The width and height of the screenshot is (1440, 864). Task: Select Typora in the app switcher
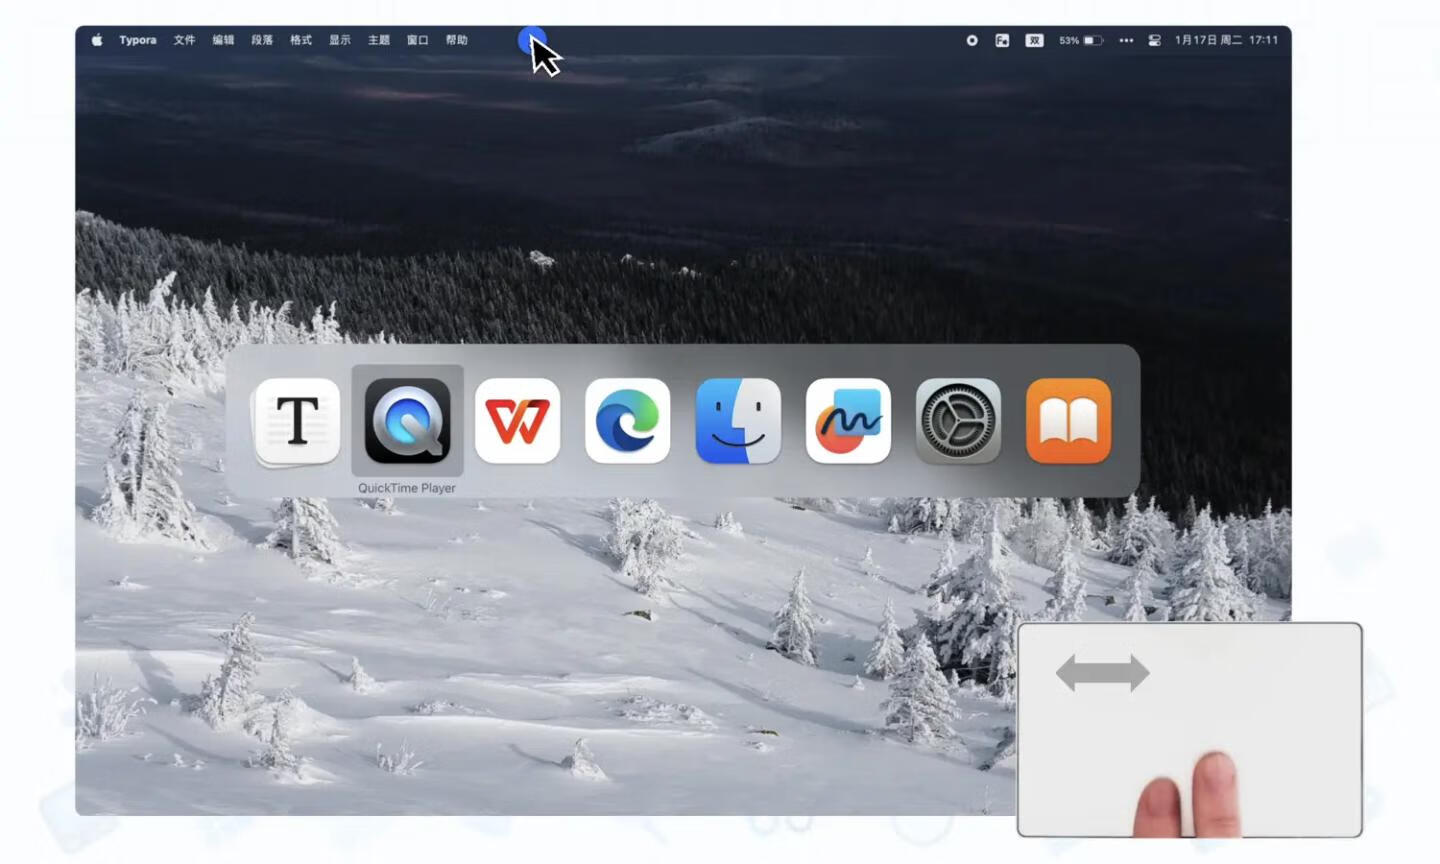coord(297,421)
